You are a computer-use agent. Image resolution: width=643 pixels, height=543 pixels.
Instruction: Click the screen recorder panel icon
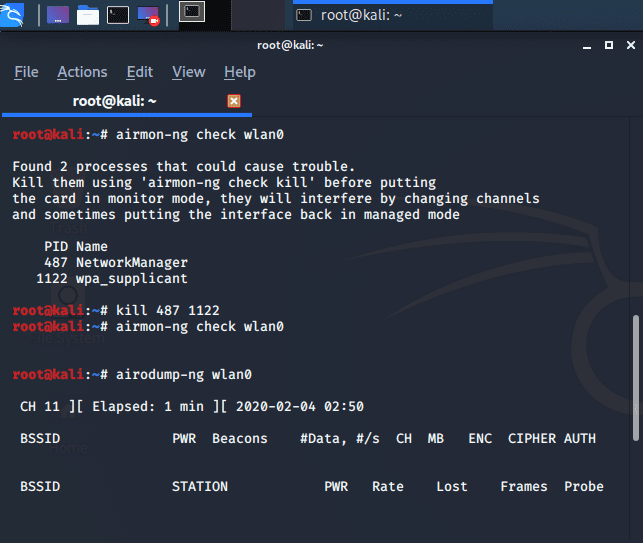pos(148,15)
